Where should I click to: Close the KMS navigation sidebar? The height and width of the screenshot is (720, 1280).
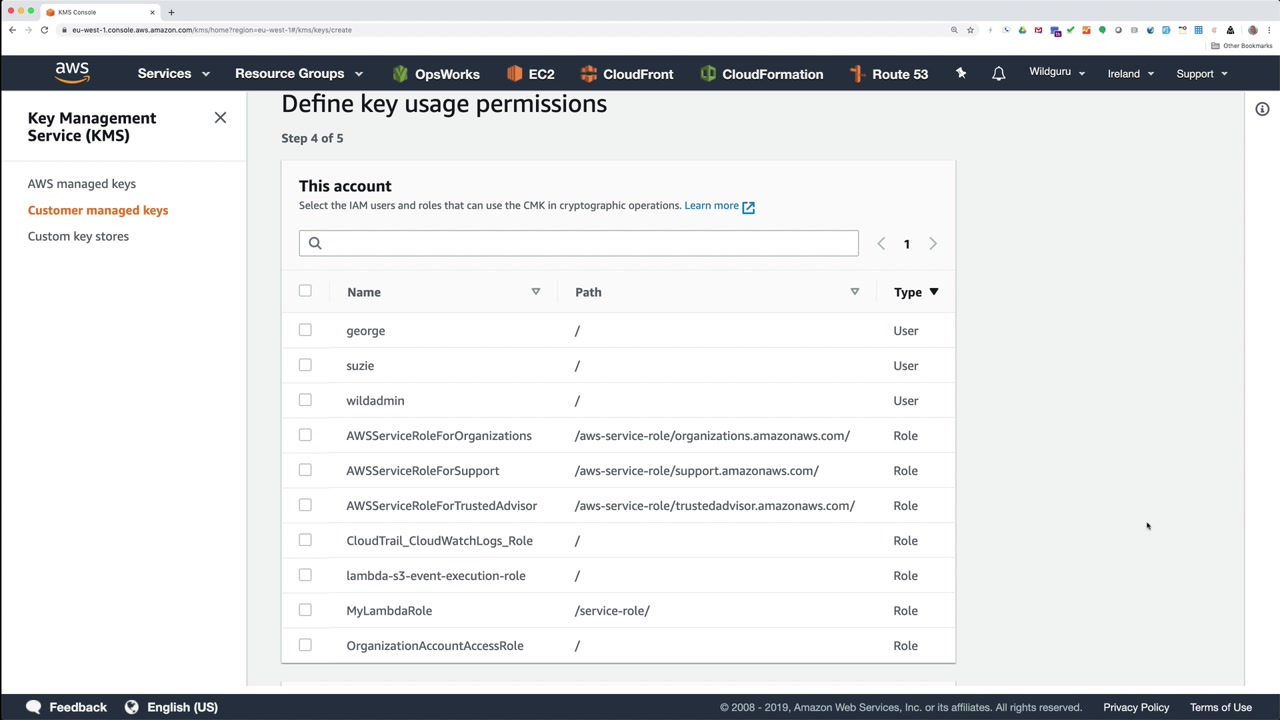click(220, 118)
